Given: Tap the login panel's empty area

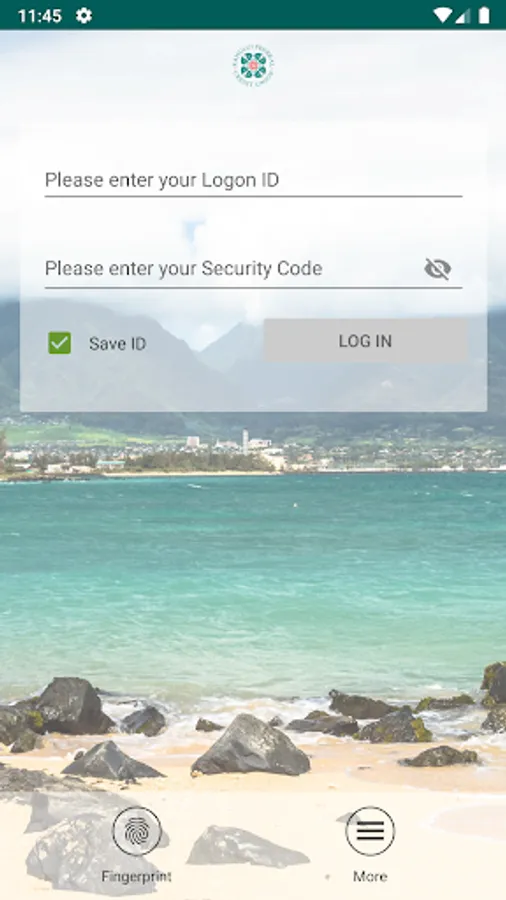Looking at the screenshot, I should (x=253, y=387).
